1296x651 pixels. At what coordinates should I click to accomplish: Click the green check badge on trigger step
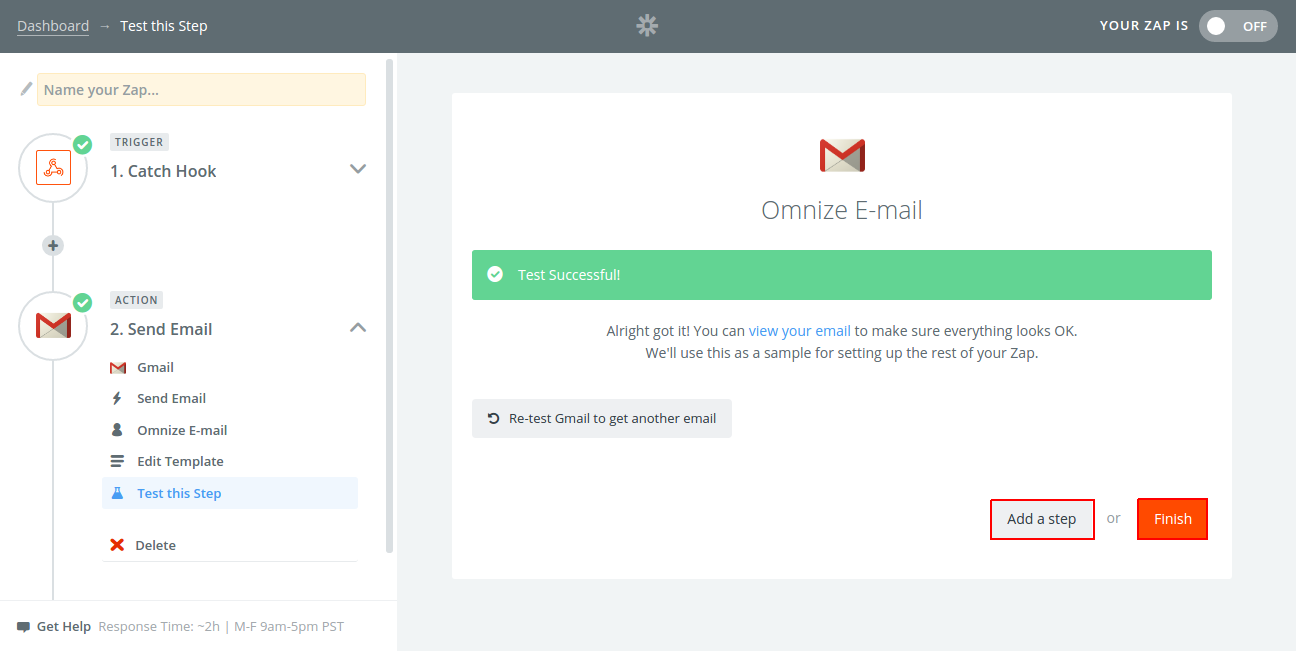click(x=82, y=144)
